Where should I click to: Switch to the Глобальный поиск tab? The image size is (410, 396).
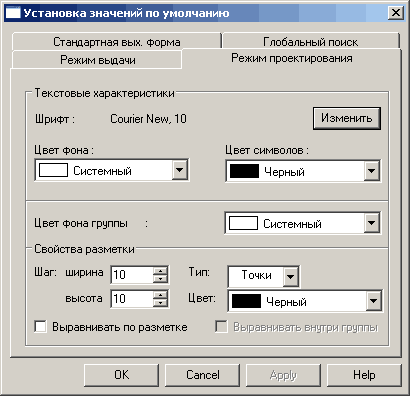coord(311,42)
